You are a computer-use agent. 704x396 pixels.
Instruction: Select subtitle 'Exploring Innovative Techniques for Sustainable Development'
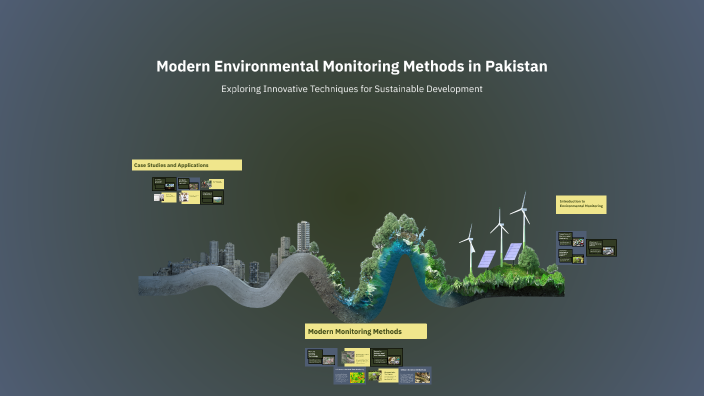point(352,89)
